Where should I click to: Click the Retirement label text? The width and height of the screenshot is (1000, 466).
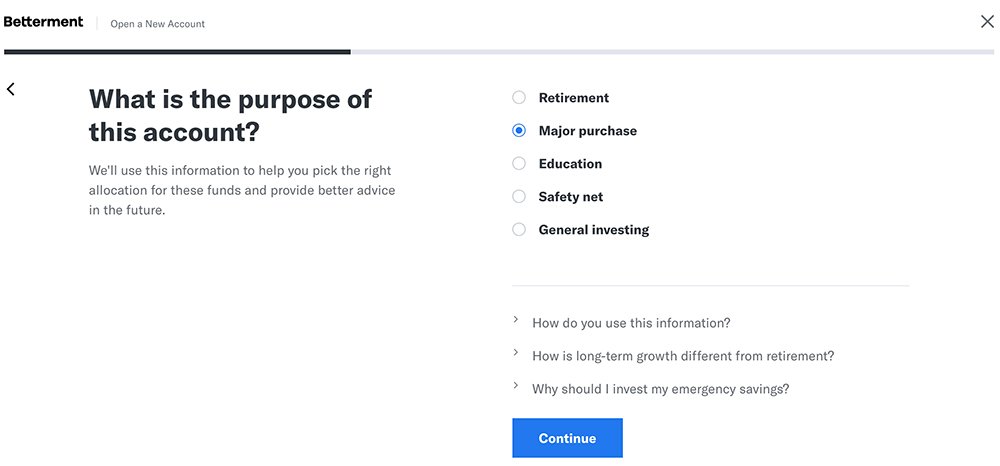574,98
